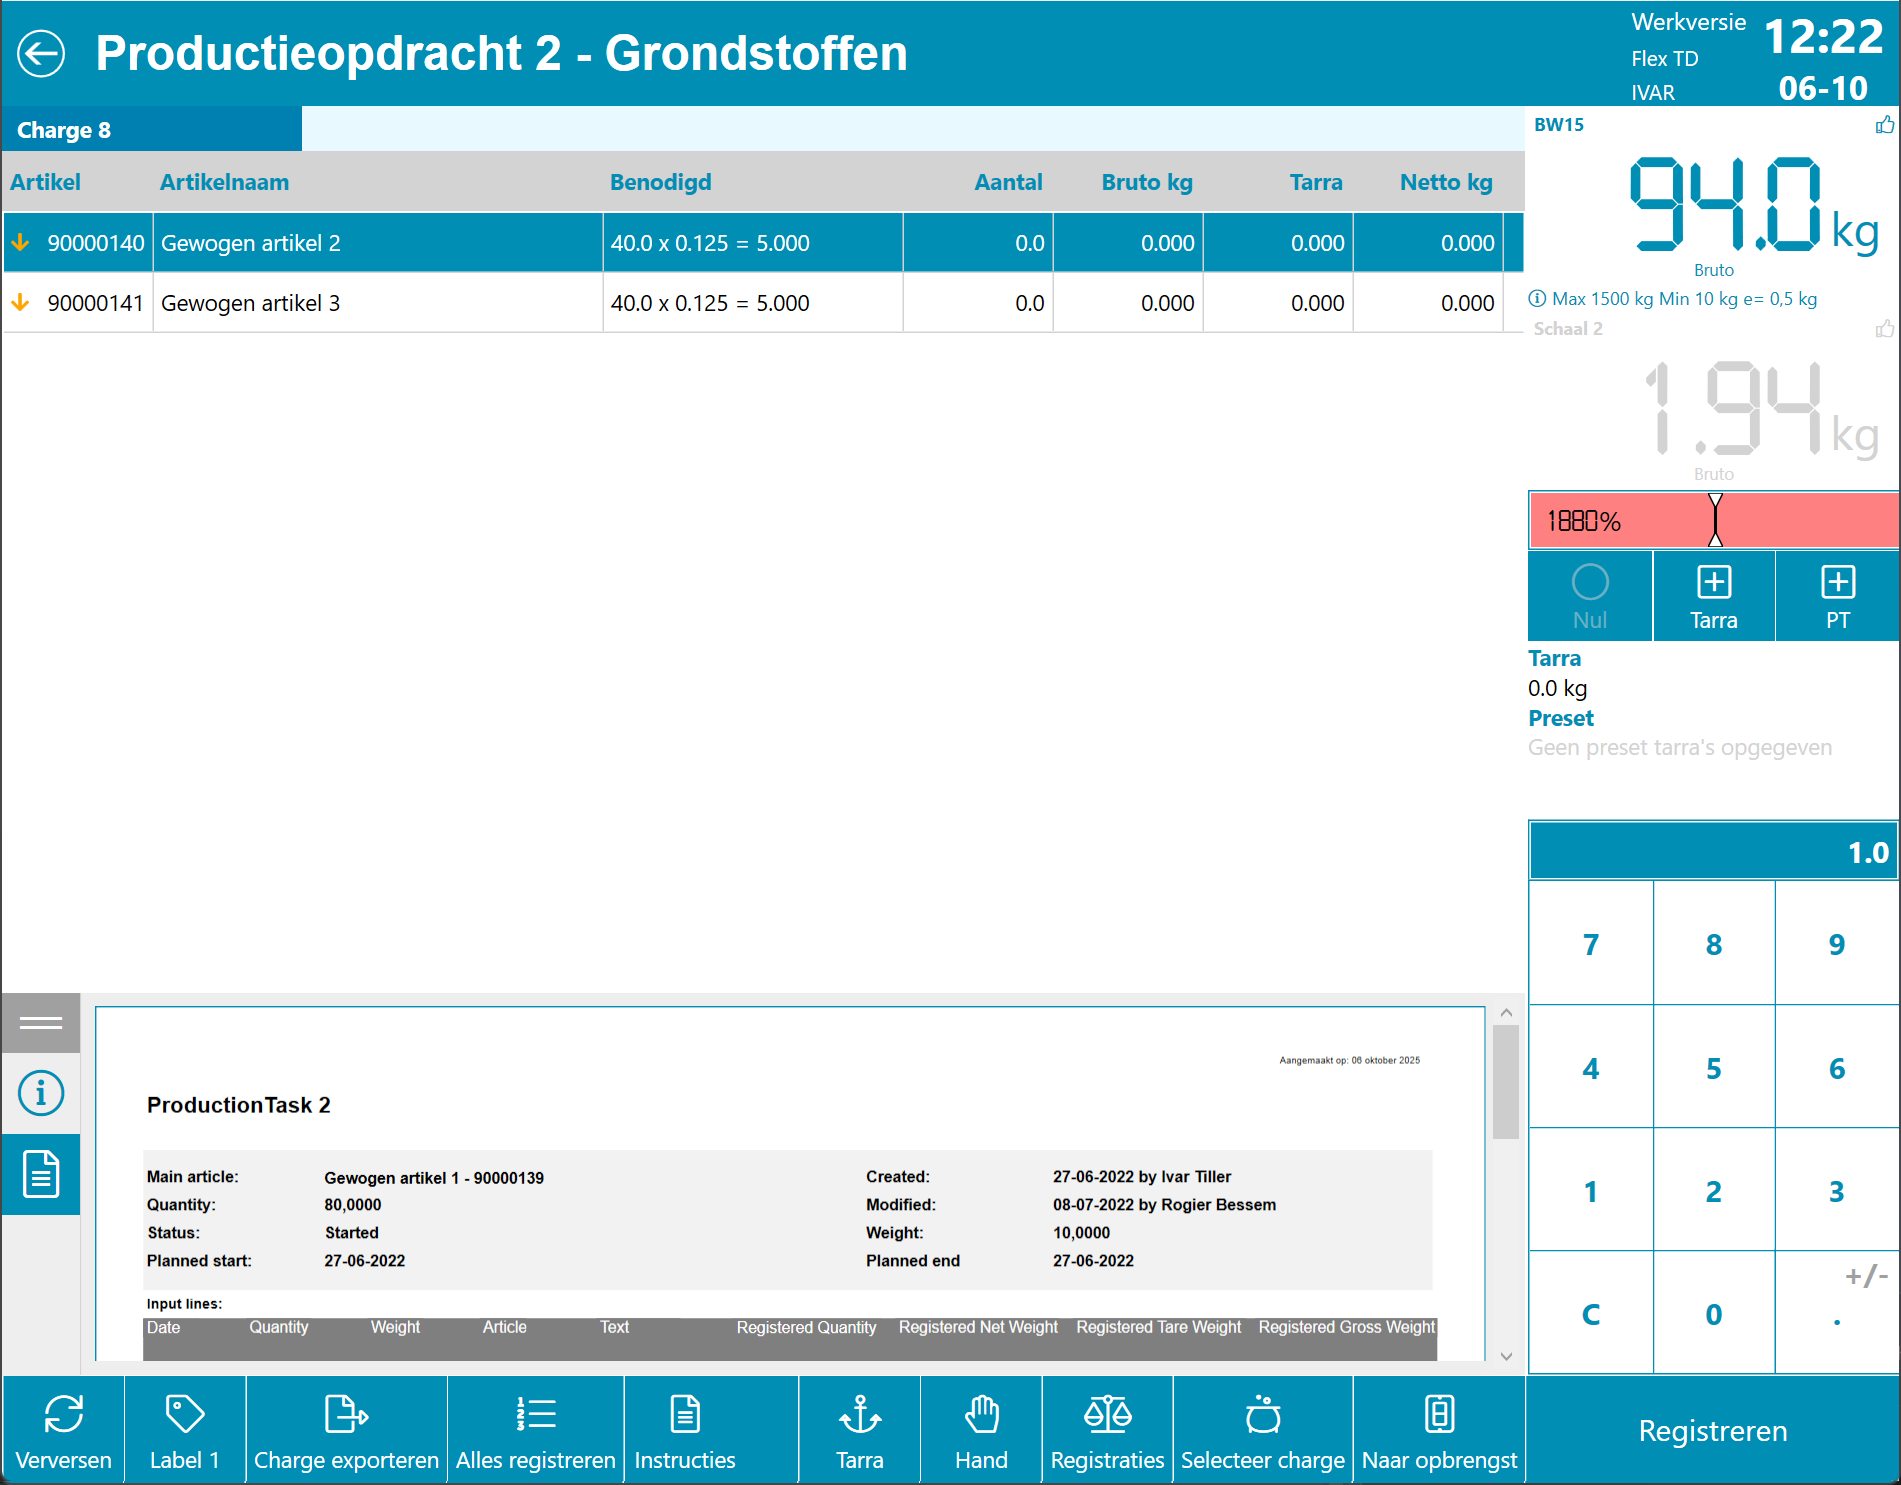This screenshot has height=1485, width=1901.
Task: Click the document preview scrollbar thumb
Action: point(1506,1082)
